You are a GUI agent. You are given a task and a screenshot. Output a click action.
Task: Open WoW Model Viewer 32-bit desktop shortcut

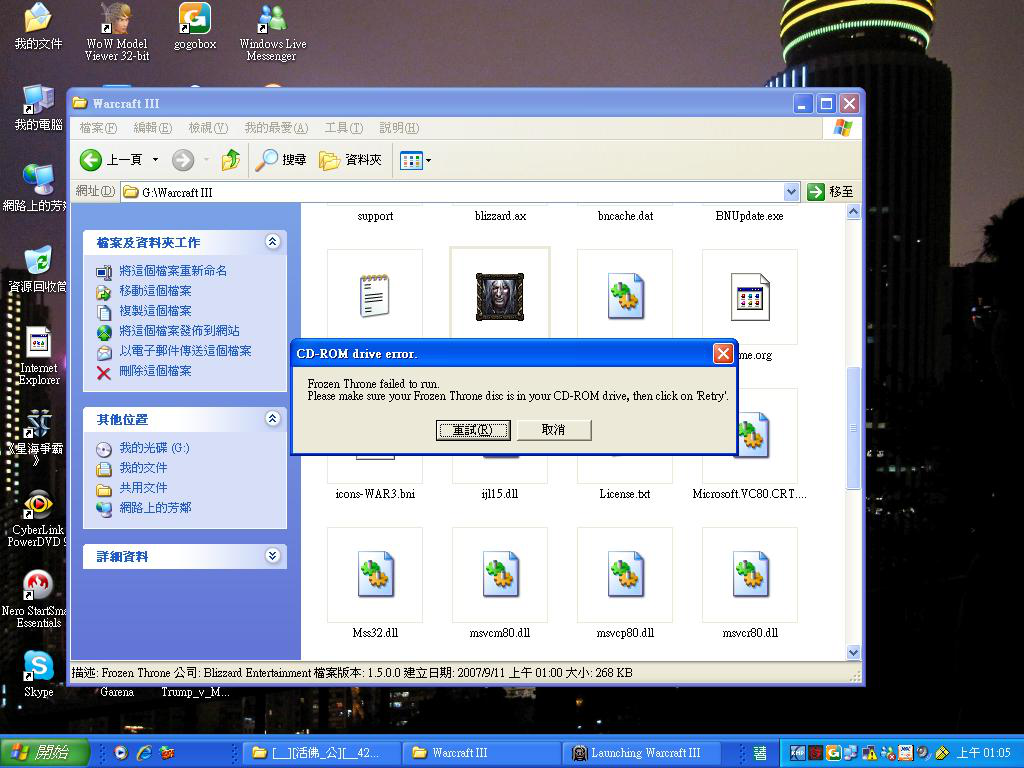pyautogui.click(x=117, y=32)
